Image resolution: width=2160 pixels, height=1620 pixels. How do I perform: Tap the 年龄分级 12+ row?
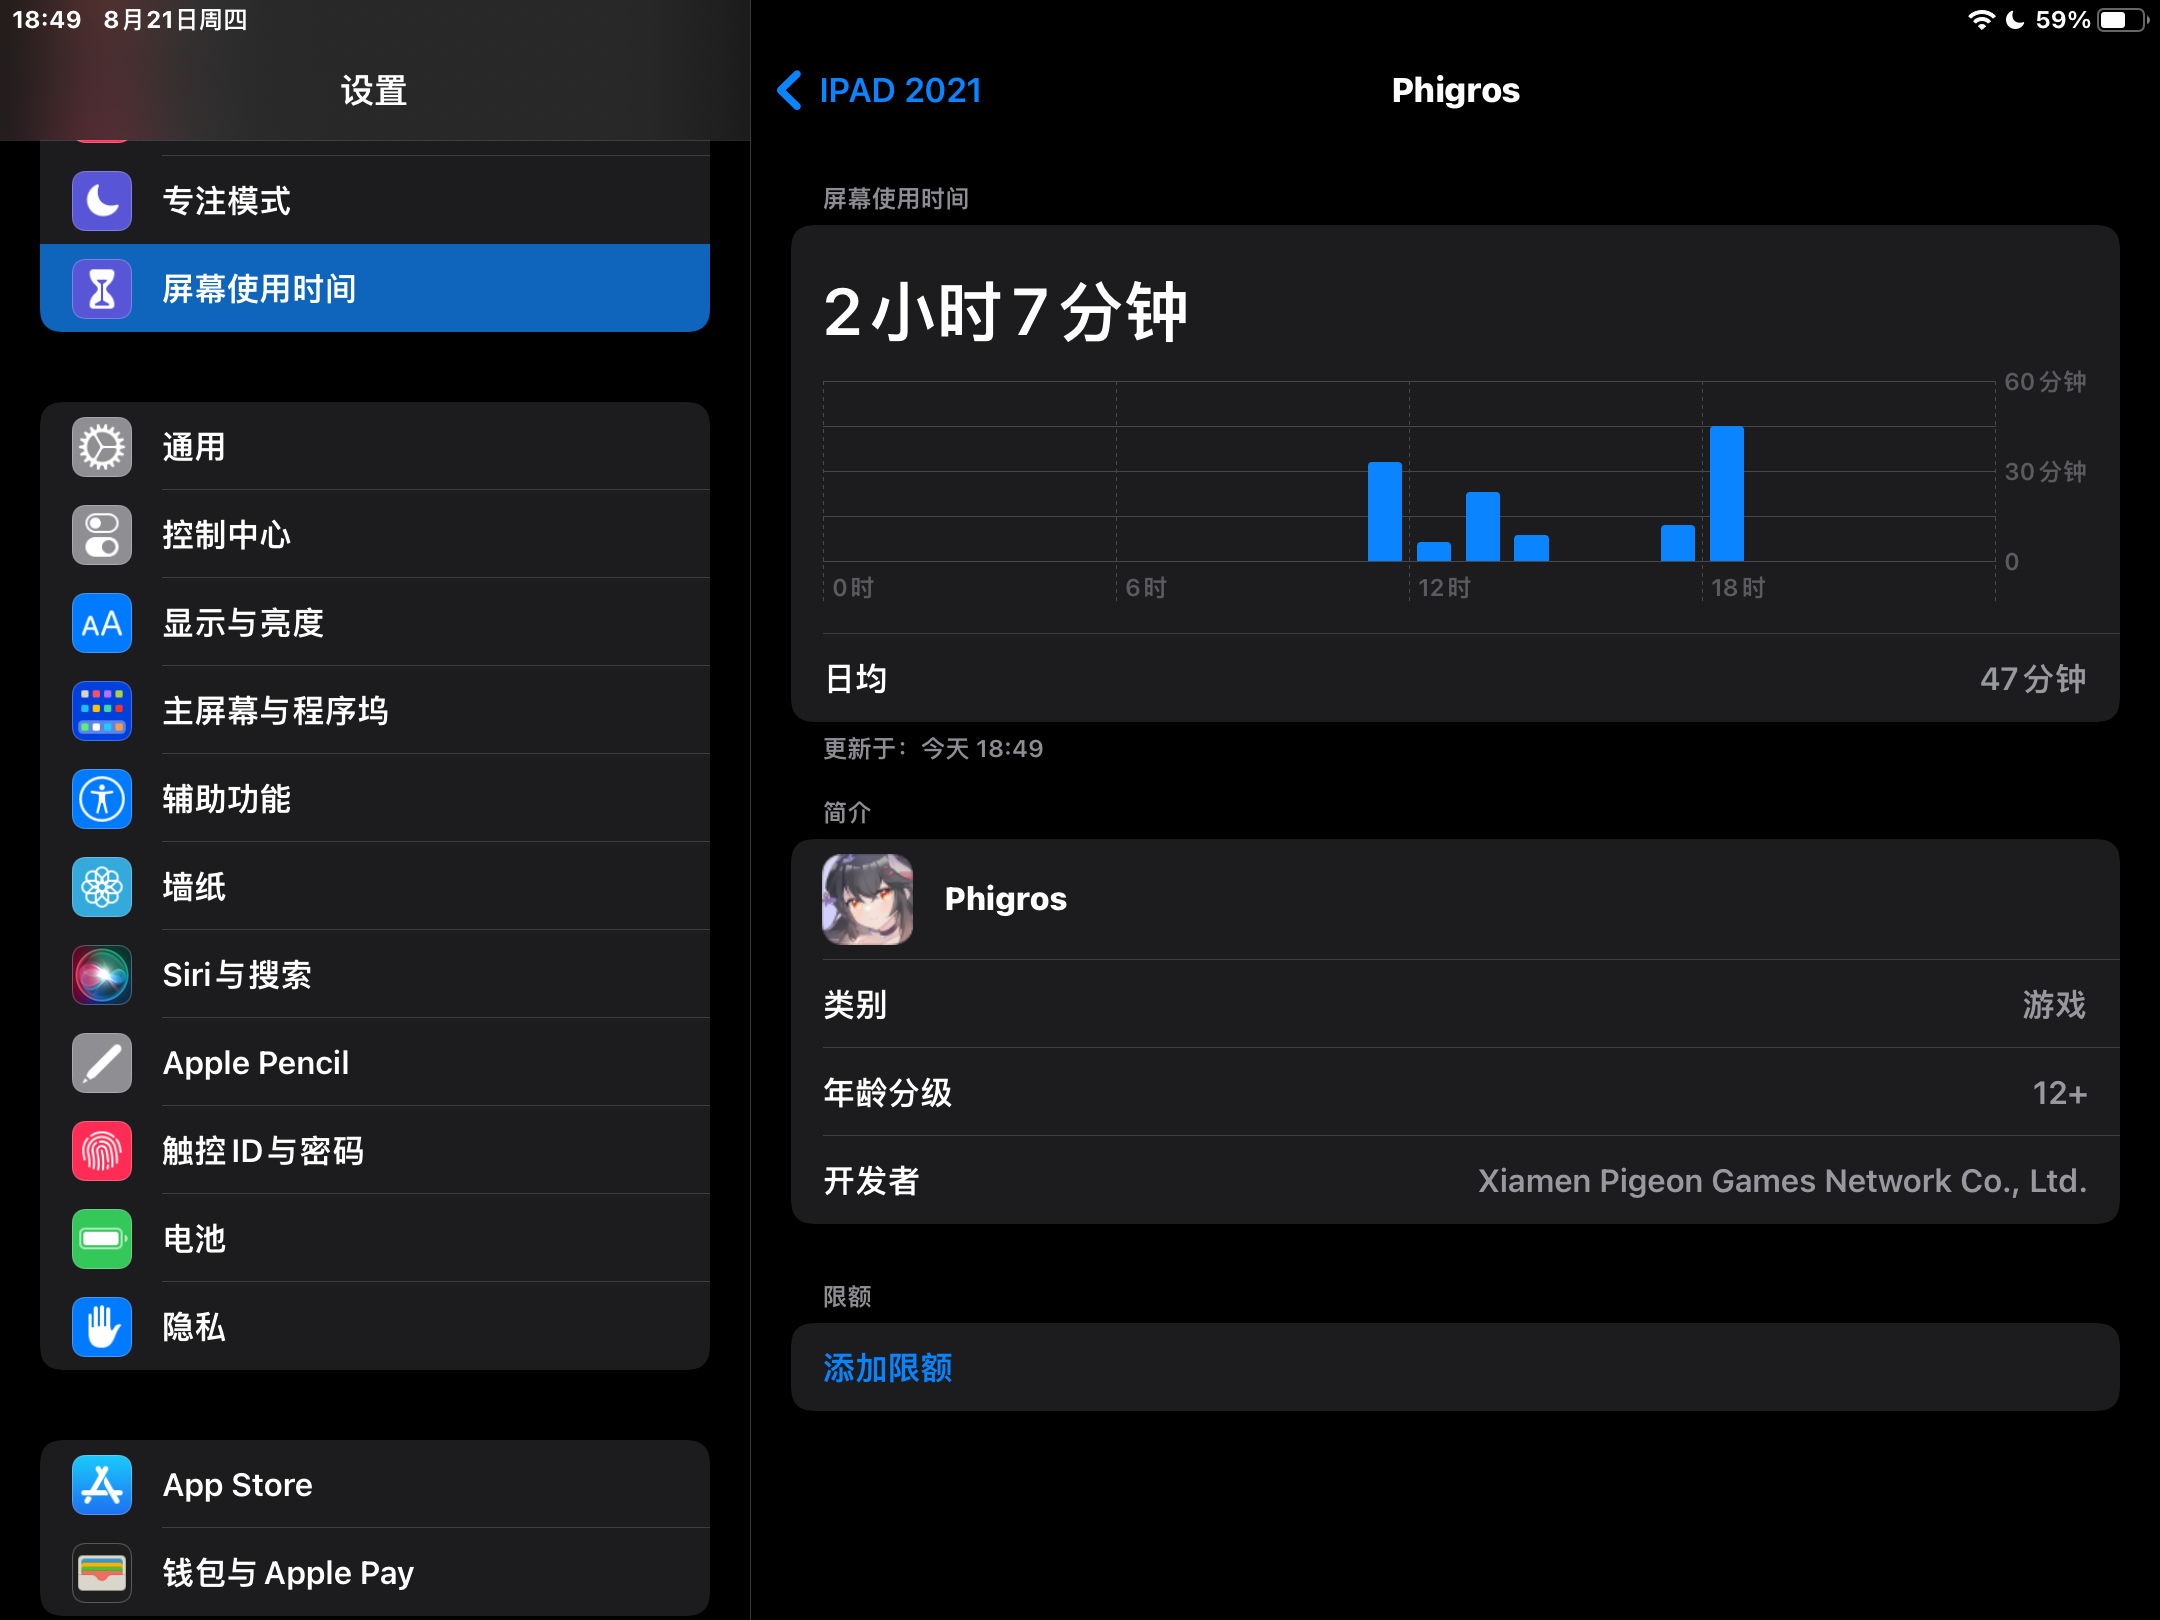click(1455, 1093)
